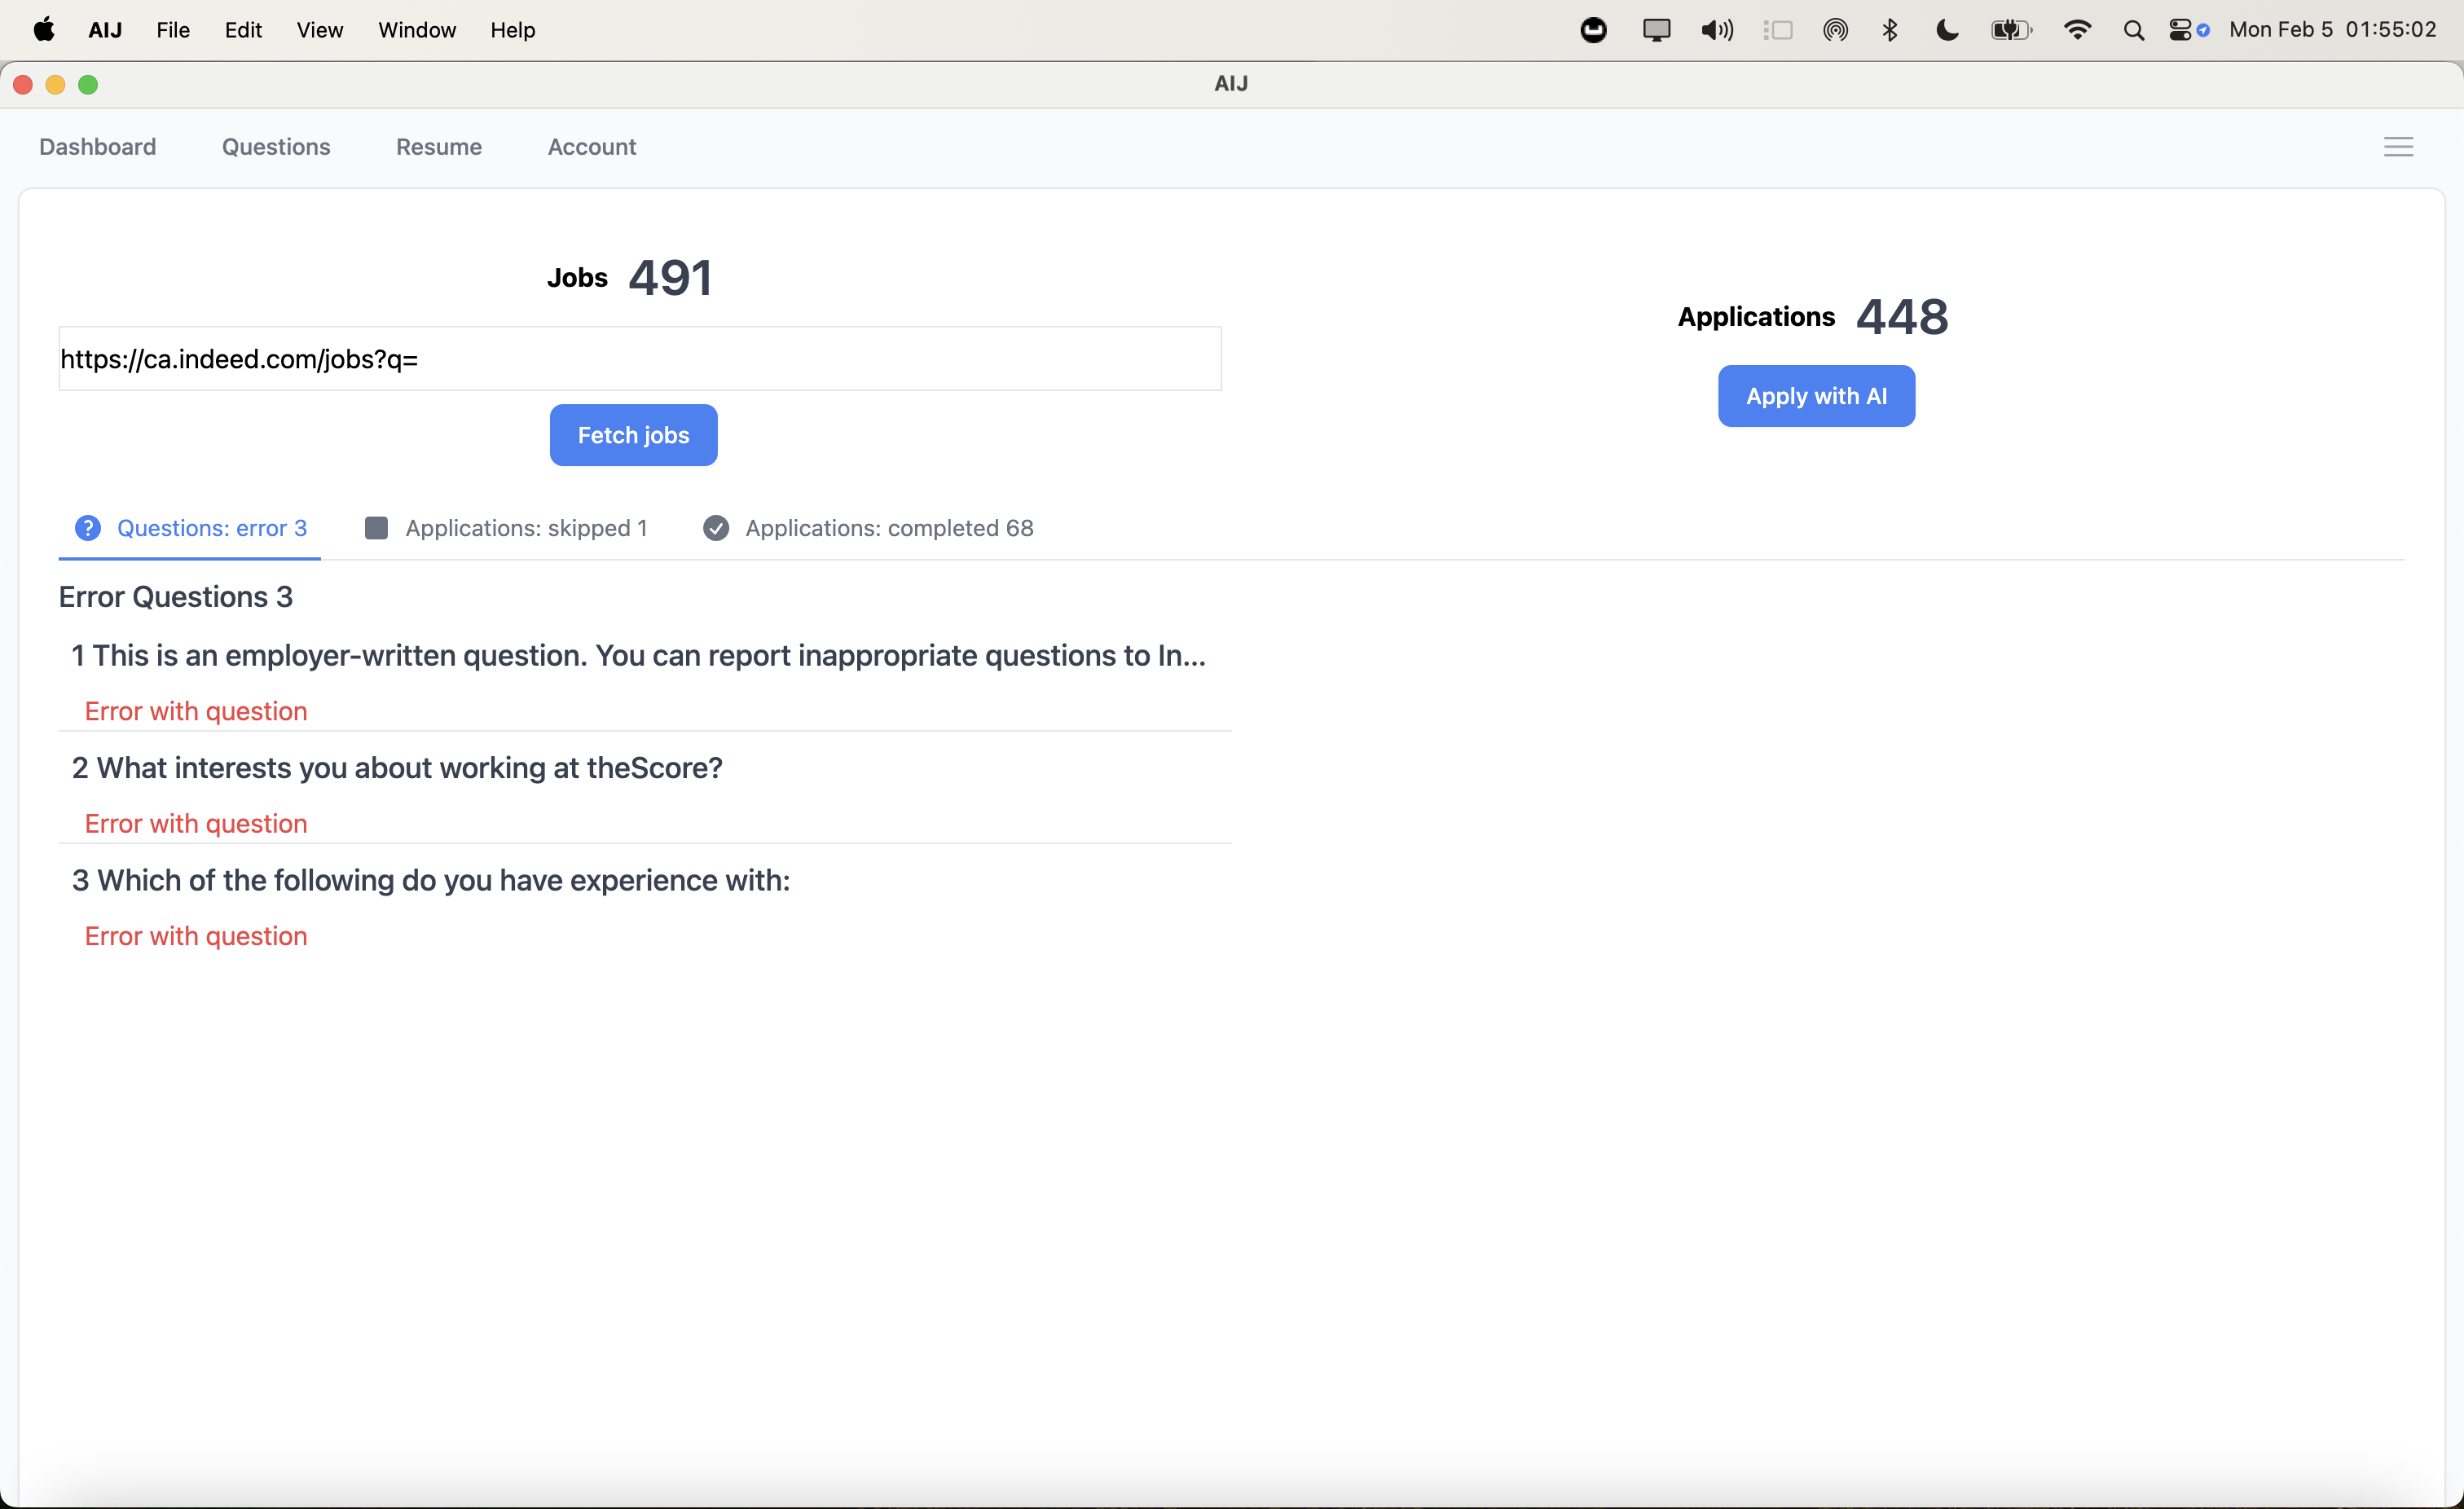Click the square skipped applications icon

pos(376,528)
